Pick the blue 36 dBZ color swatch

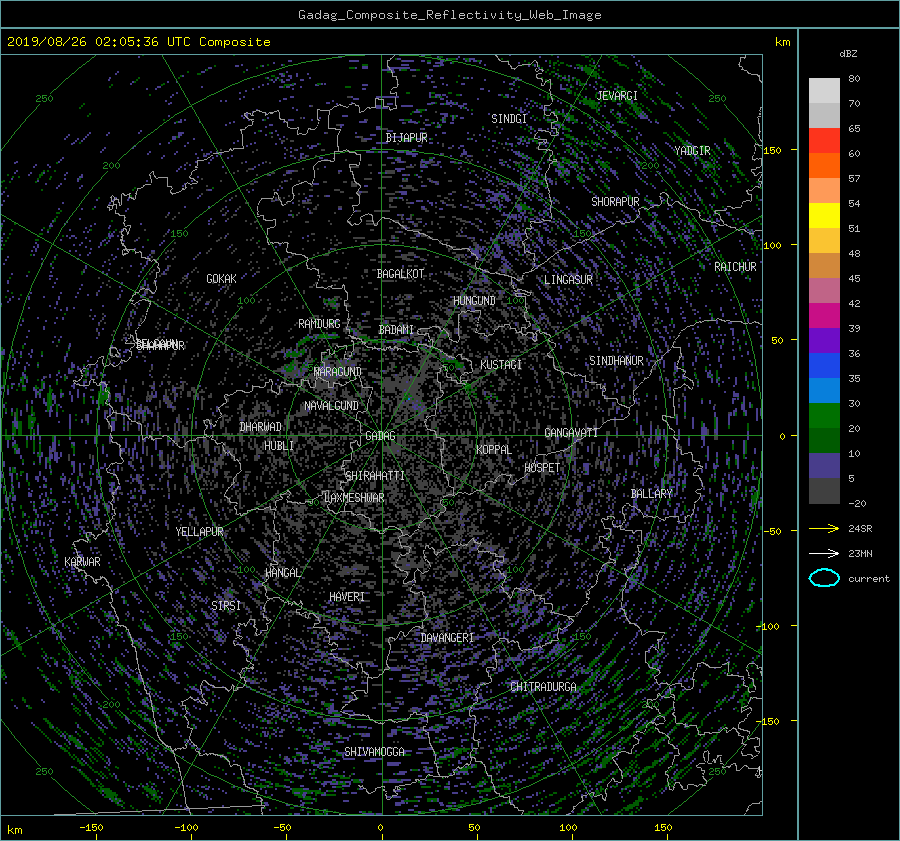[824, 366]
